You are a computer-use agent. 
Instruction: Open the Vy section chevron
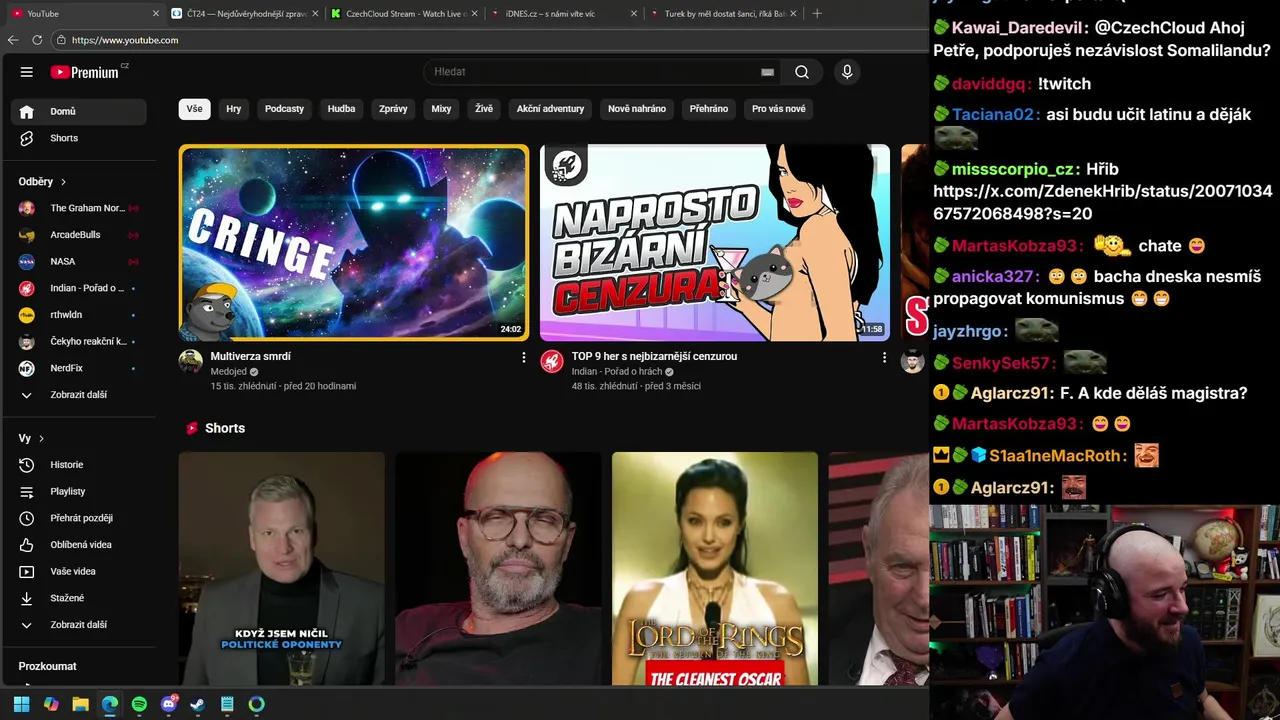tap(41, 438)
